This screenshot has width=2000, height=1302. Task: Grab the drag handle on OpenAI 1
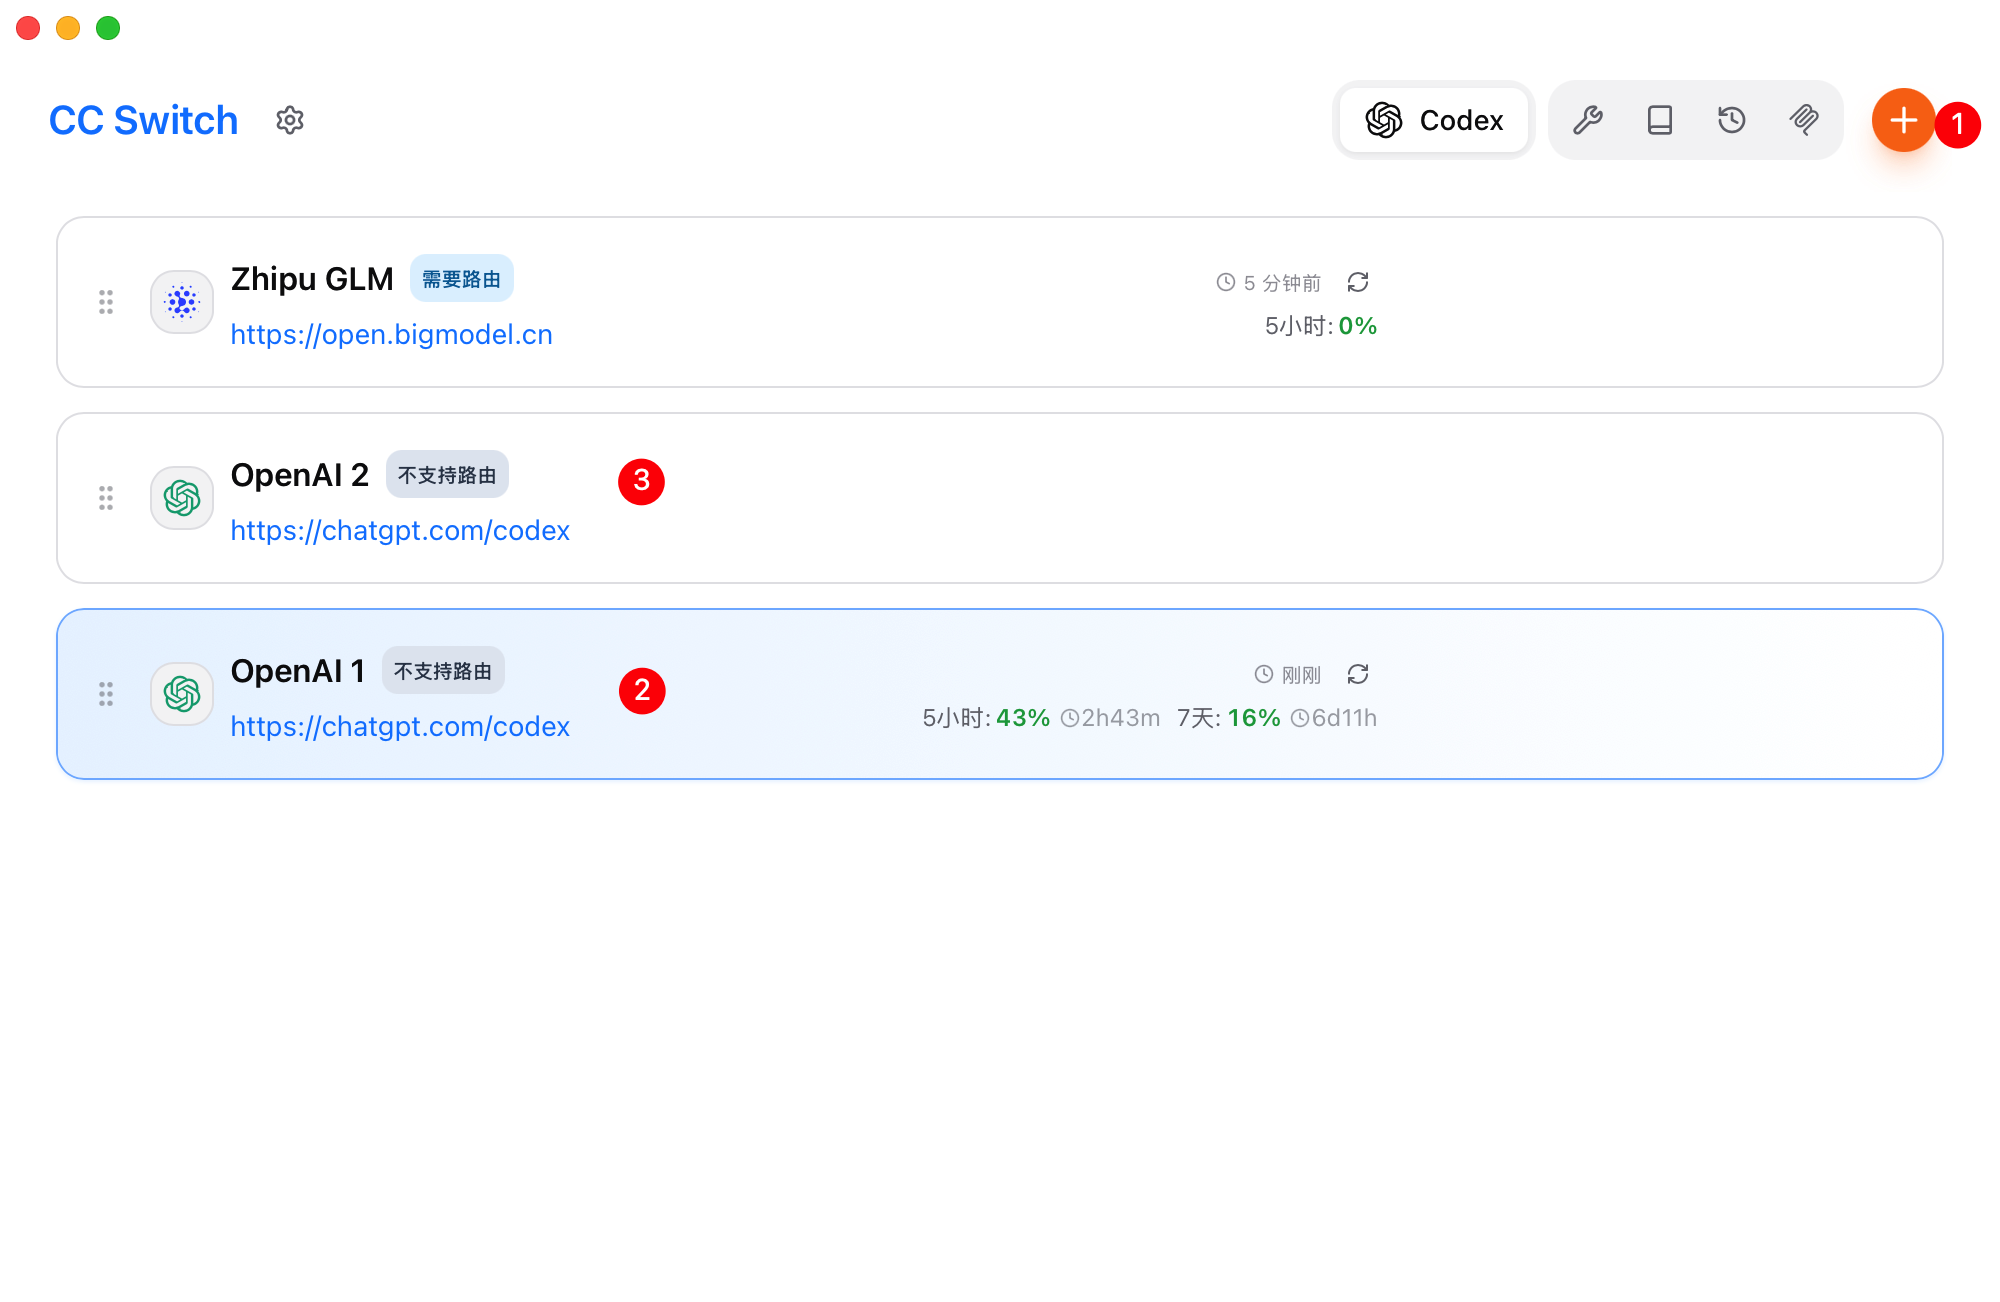106,694
